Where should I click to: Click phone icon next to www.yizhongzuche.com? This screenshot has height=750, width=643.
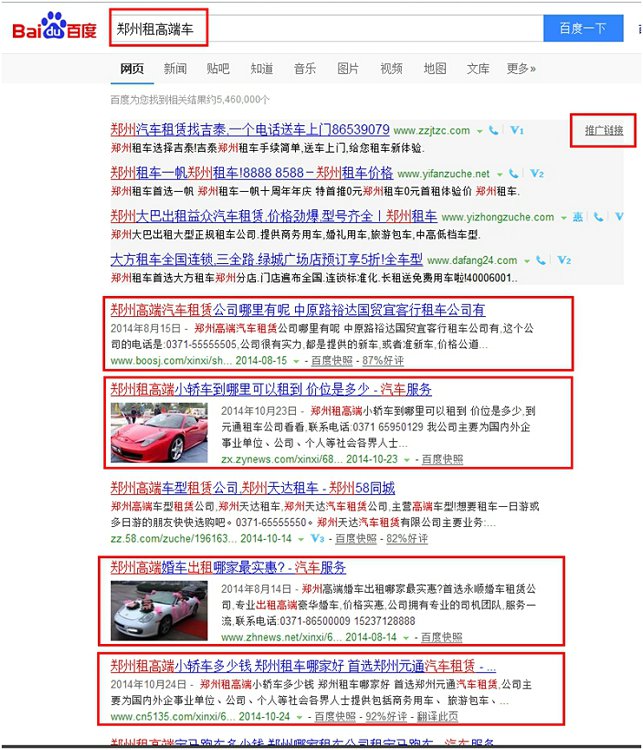(599, 217)
